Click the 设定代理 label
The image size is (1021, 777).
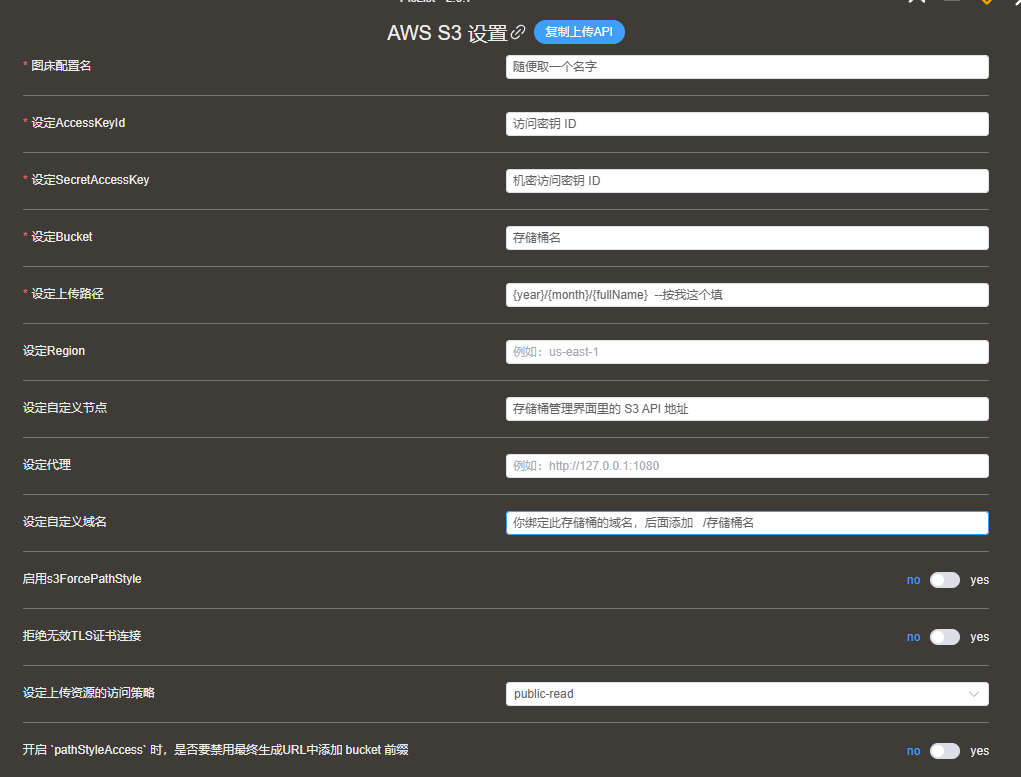[x=47, y=465]
